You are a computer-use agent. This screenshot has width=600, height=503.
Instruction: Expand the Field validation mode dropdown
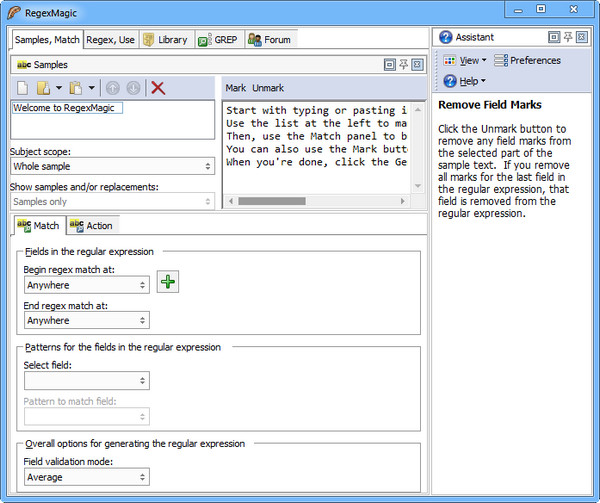[x=87, y=477]
